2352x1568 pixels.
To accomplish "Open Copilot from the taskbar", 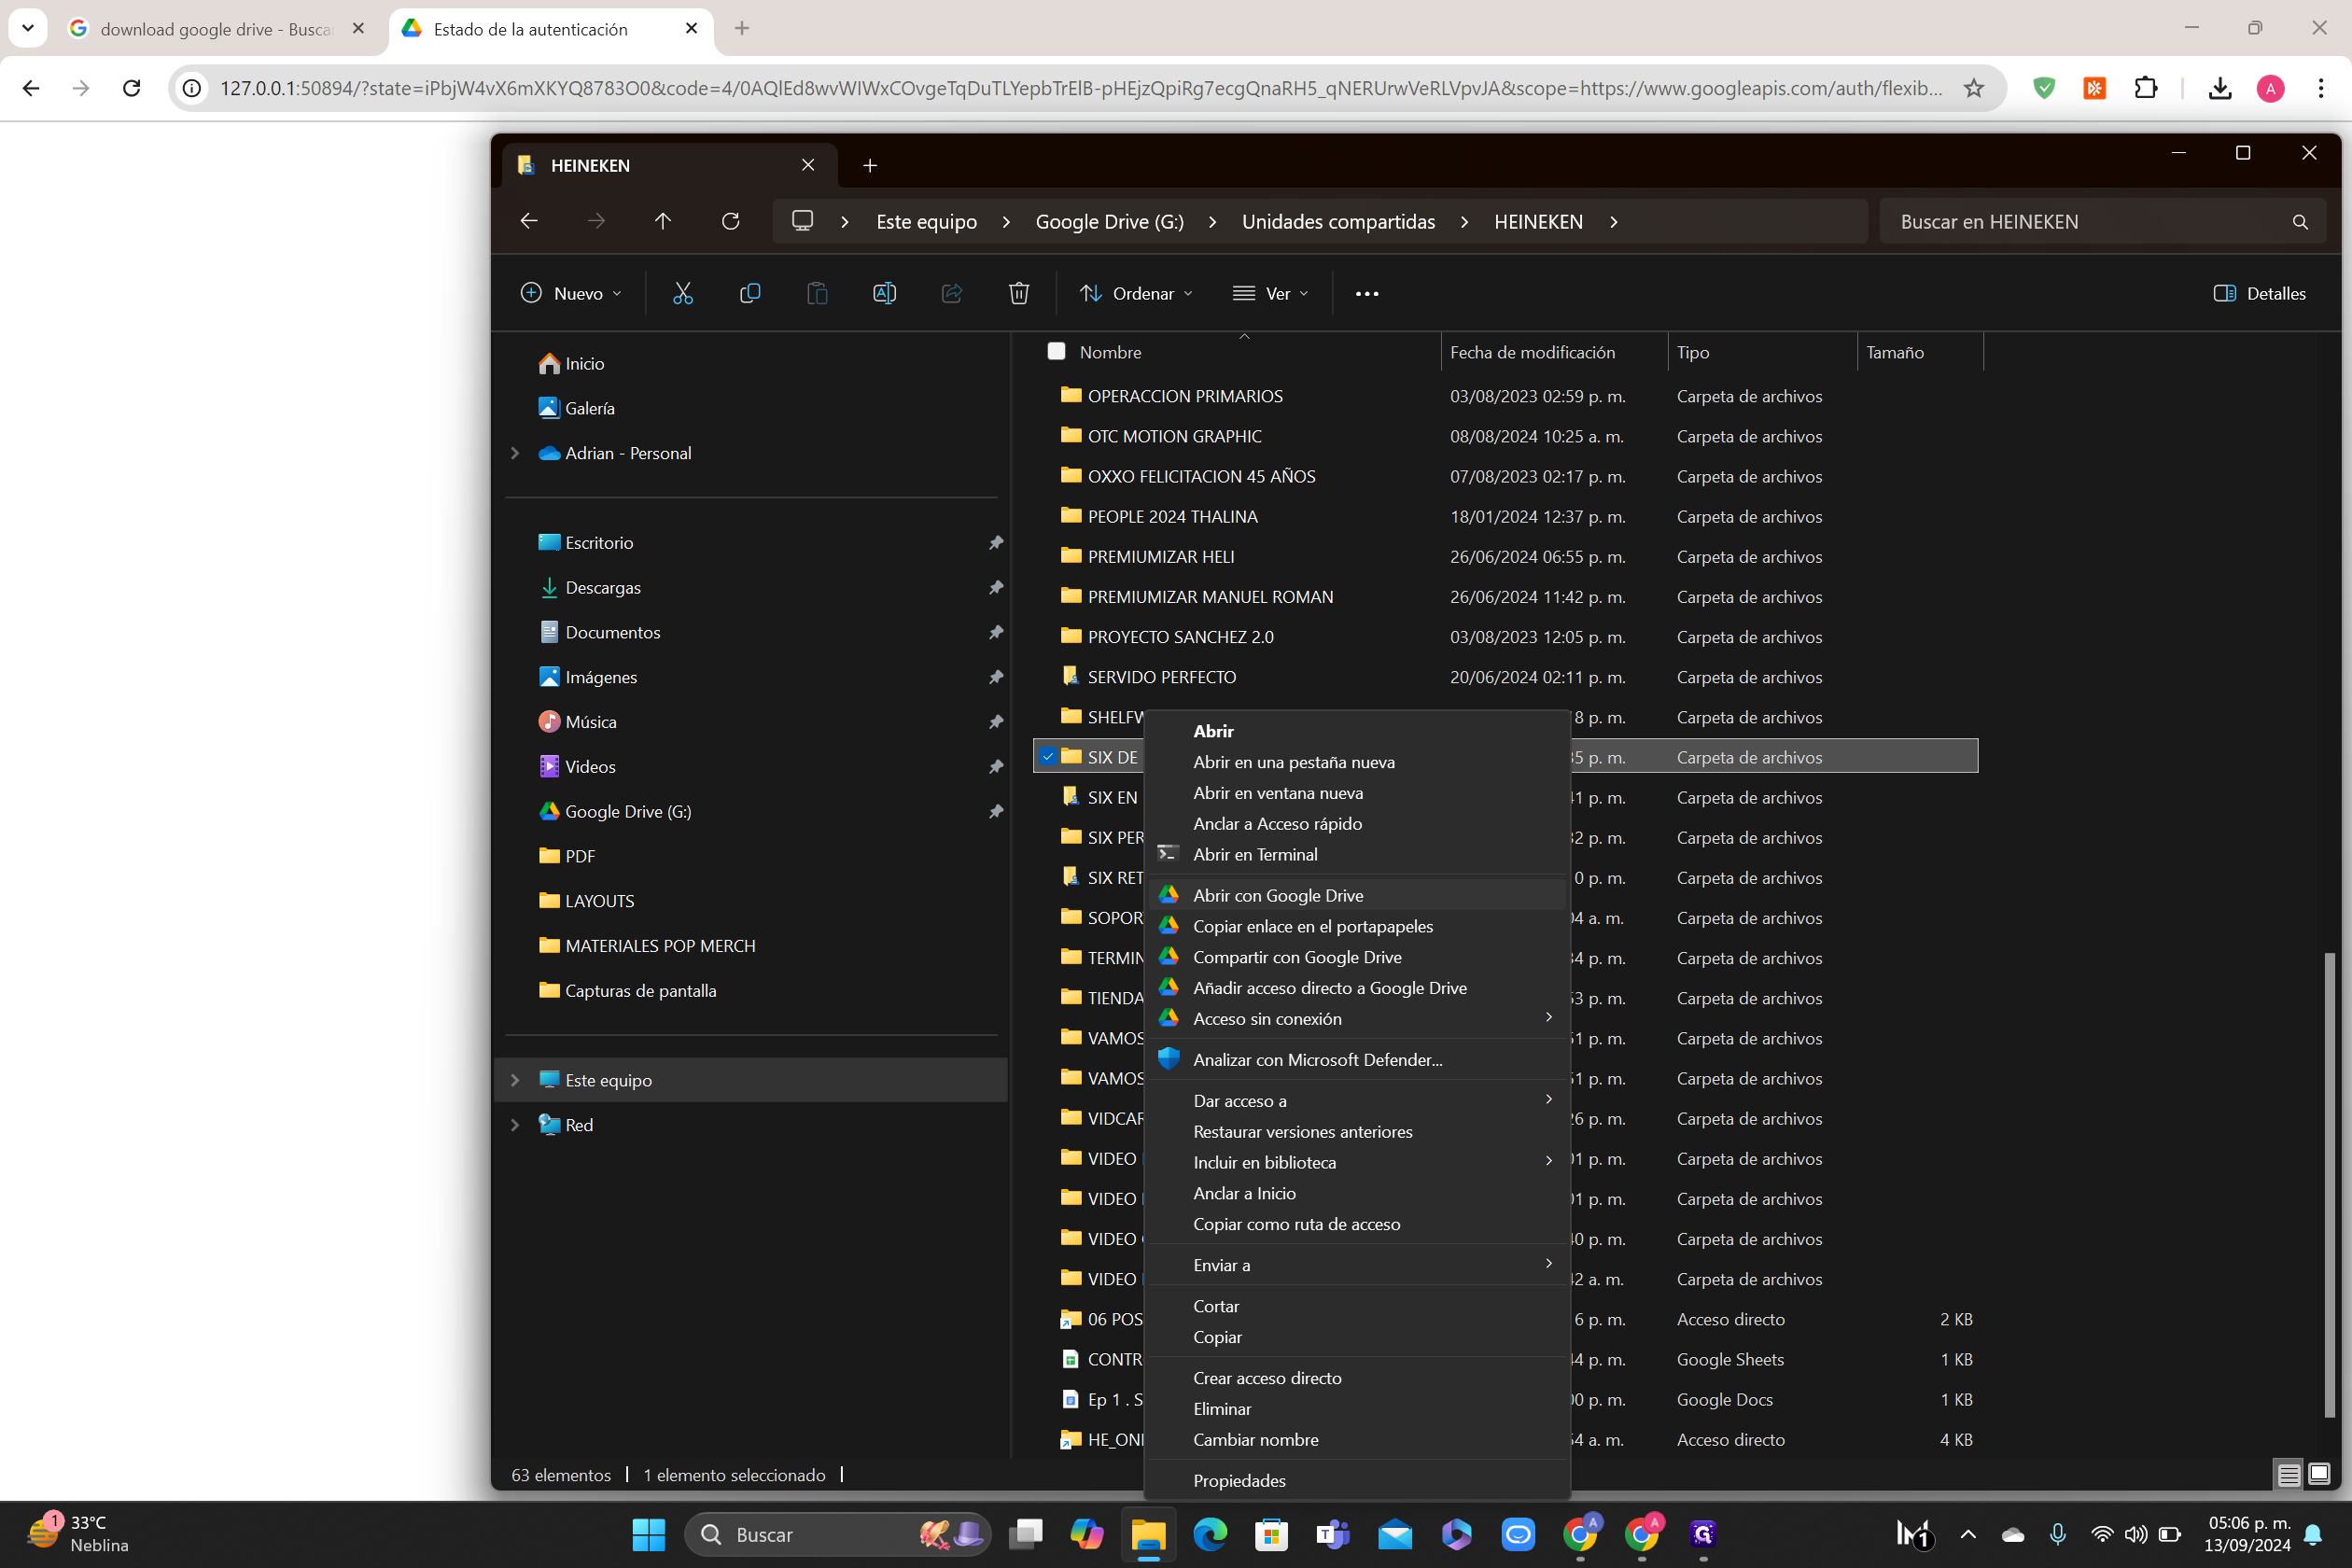I will (1087, 1534).
